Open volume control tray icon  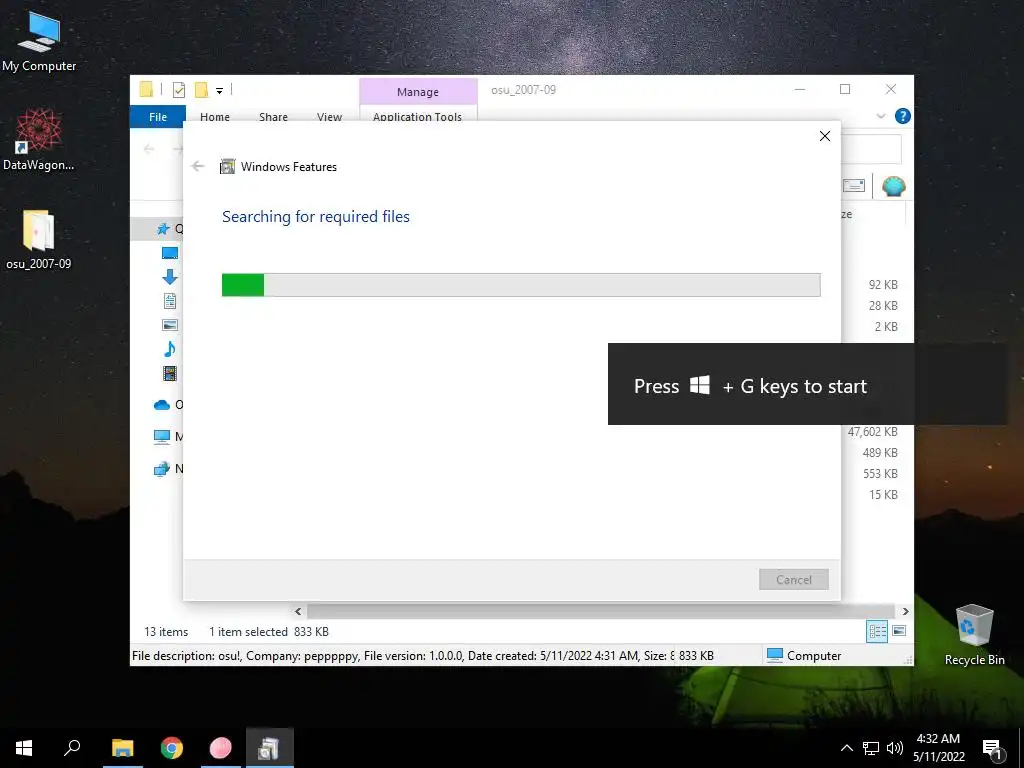pos(895,748)
